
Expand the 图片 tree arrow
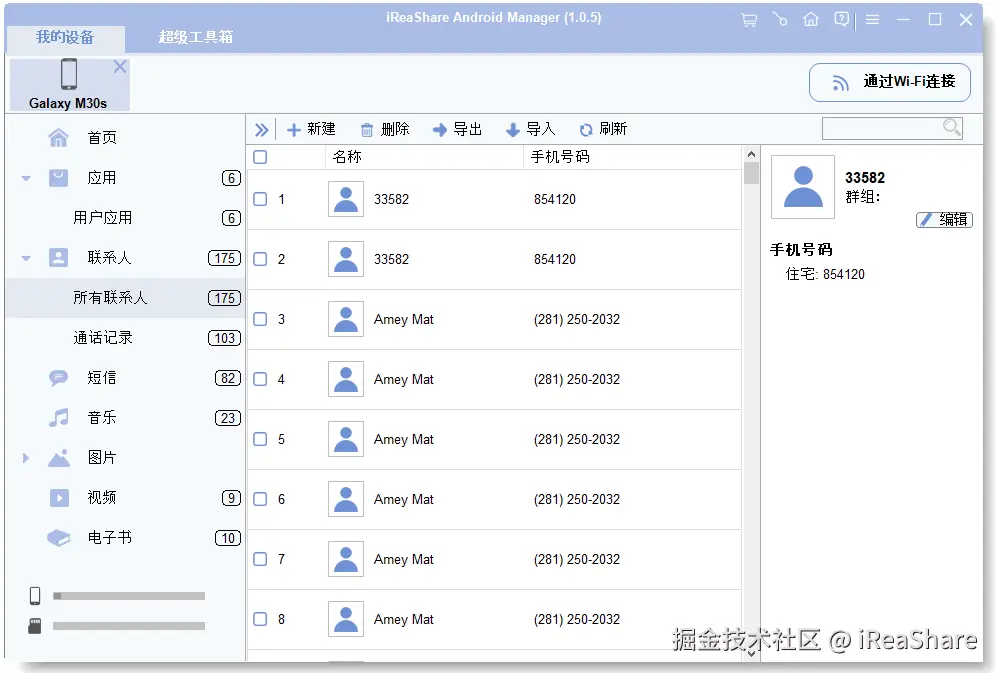26,458
